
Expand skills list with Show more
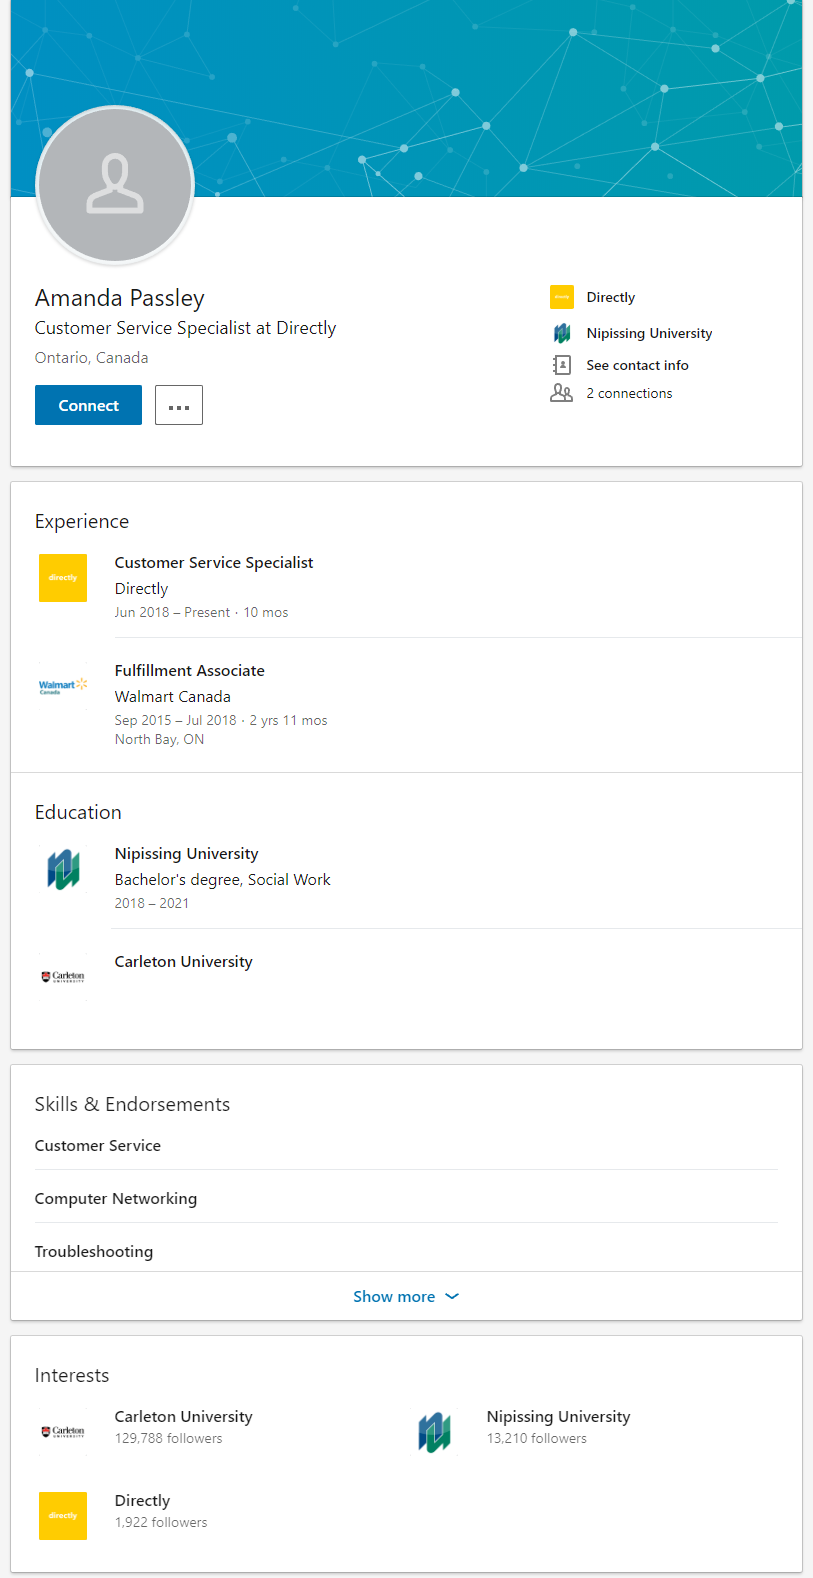point(406,1296)
